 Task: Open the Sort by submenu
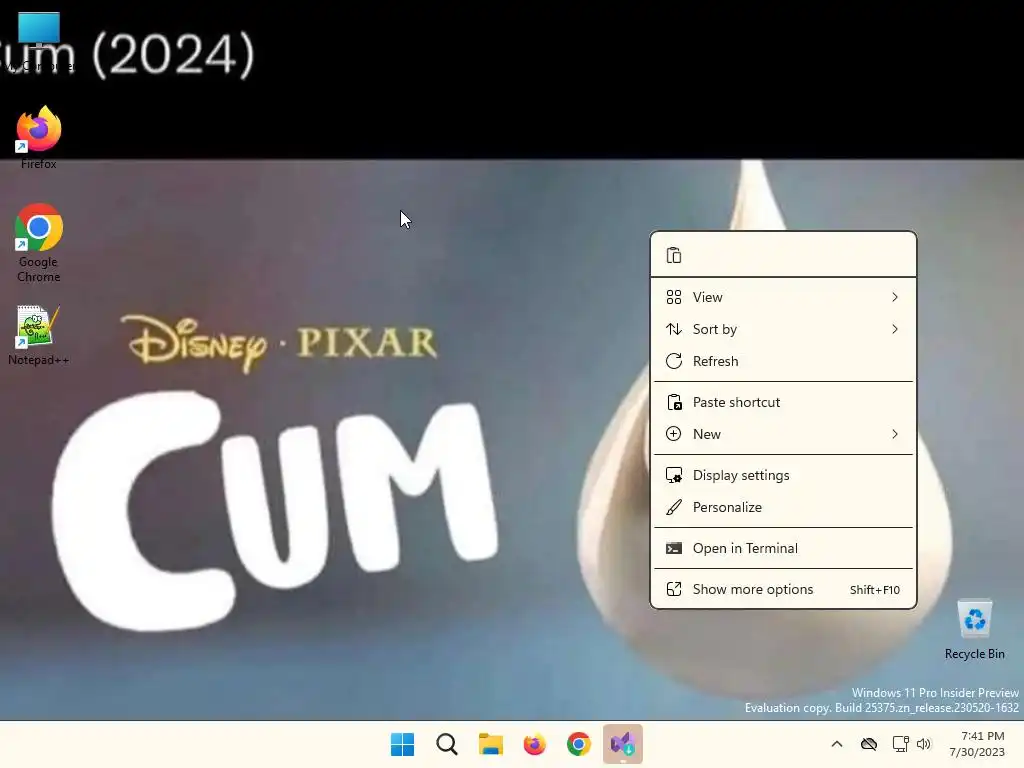point(783,329)
